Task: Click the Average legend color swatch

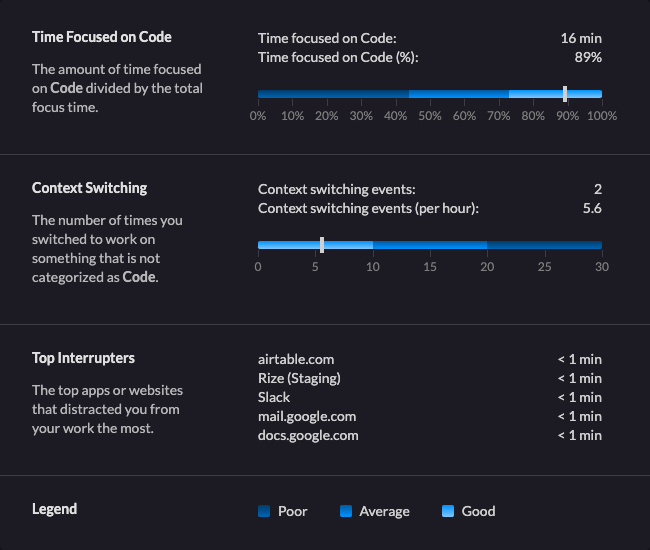Action: (346, 511)
